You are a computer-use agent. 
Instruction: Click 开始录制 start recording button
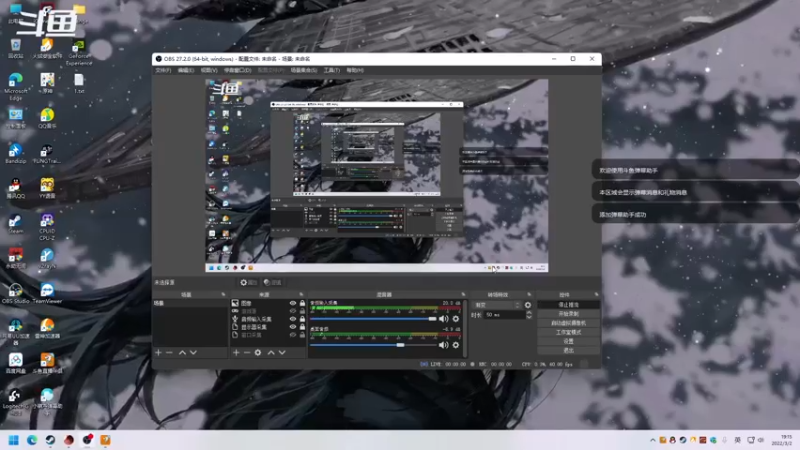568,314
